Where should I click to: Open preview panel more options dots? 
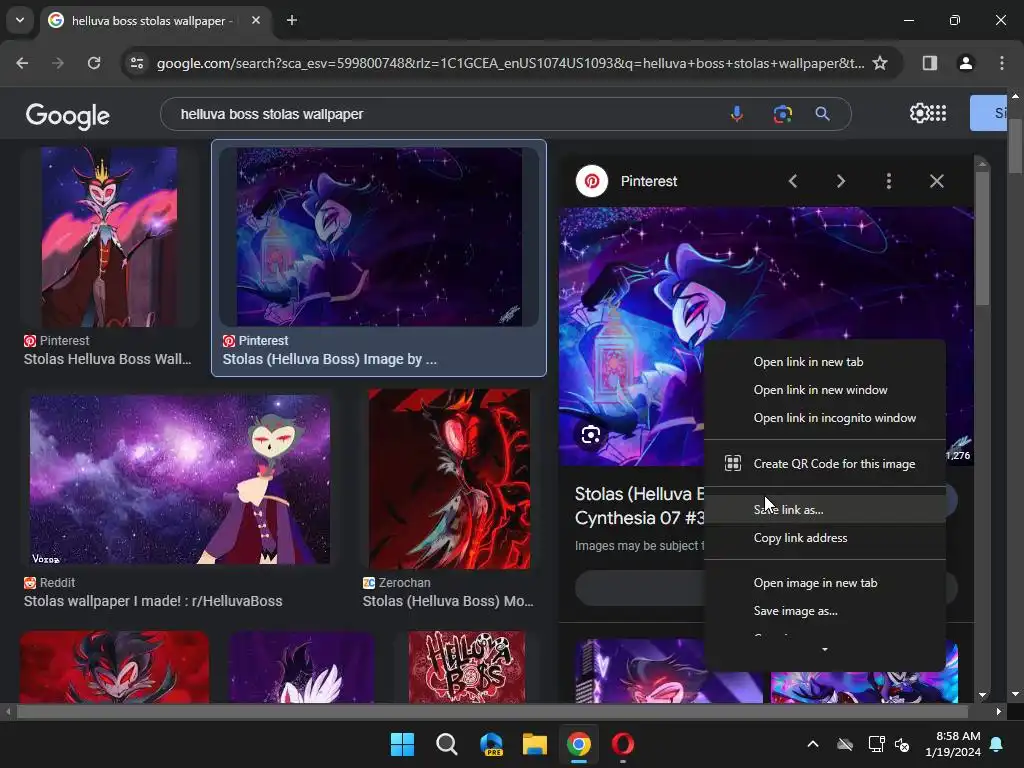889,181
